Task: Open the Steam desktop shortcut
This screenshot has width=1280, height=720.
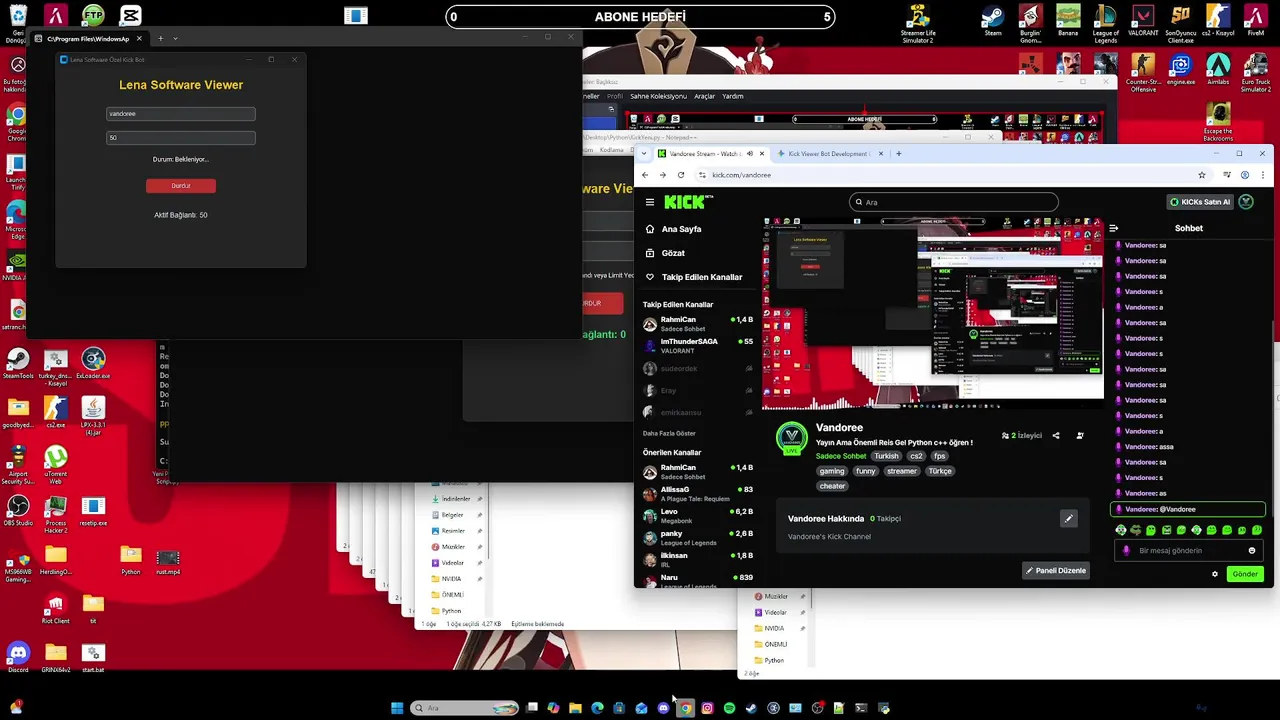Action: click(992, 21)
